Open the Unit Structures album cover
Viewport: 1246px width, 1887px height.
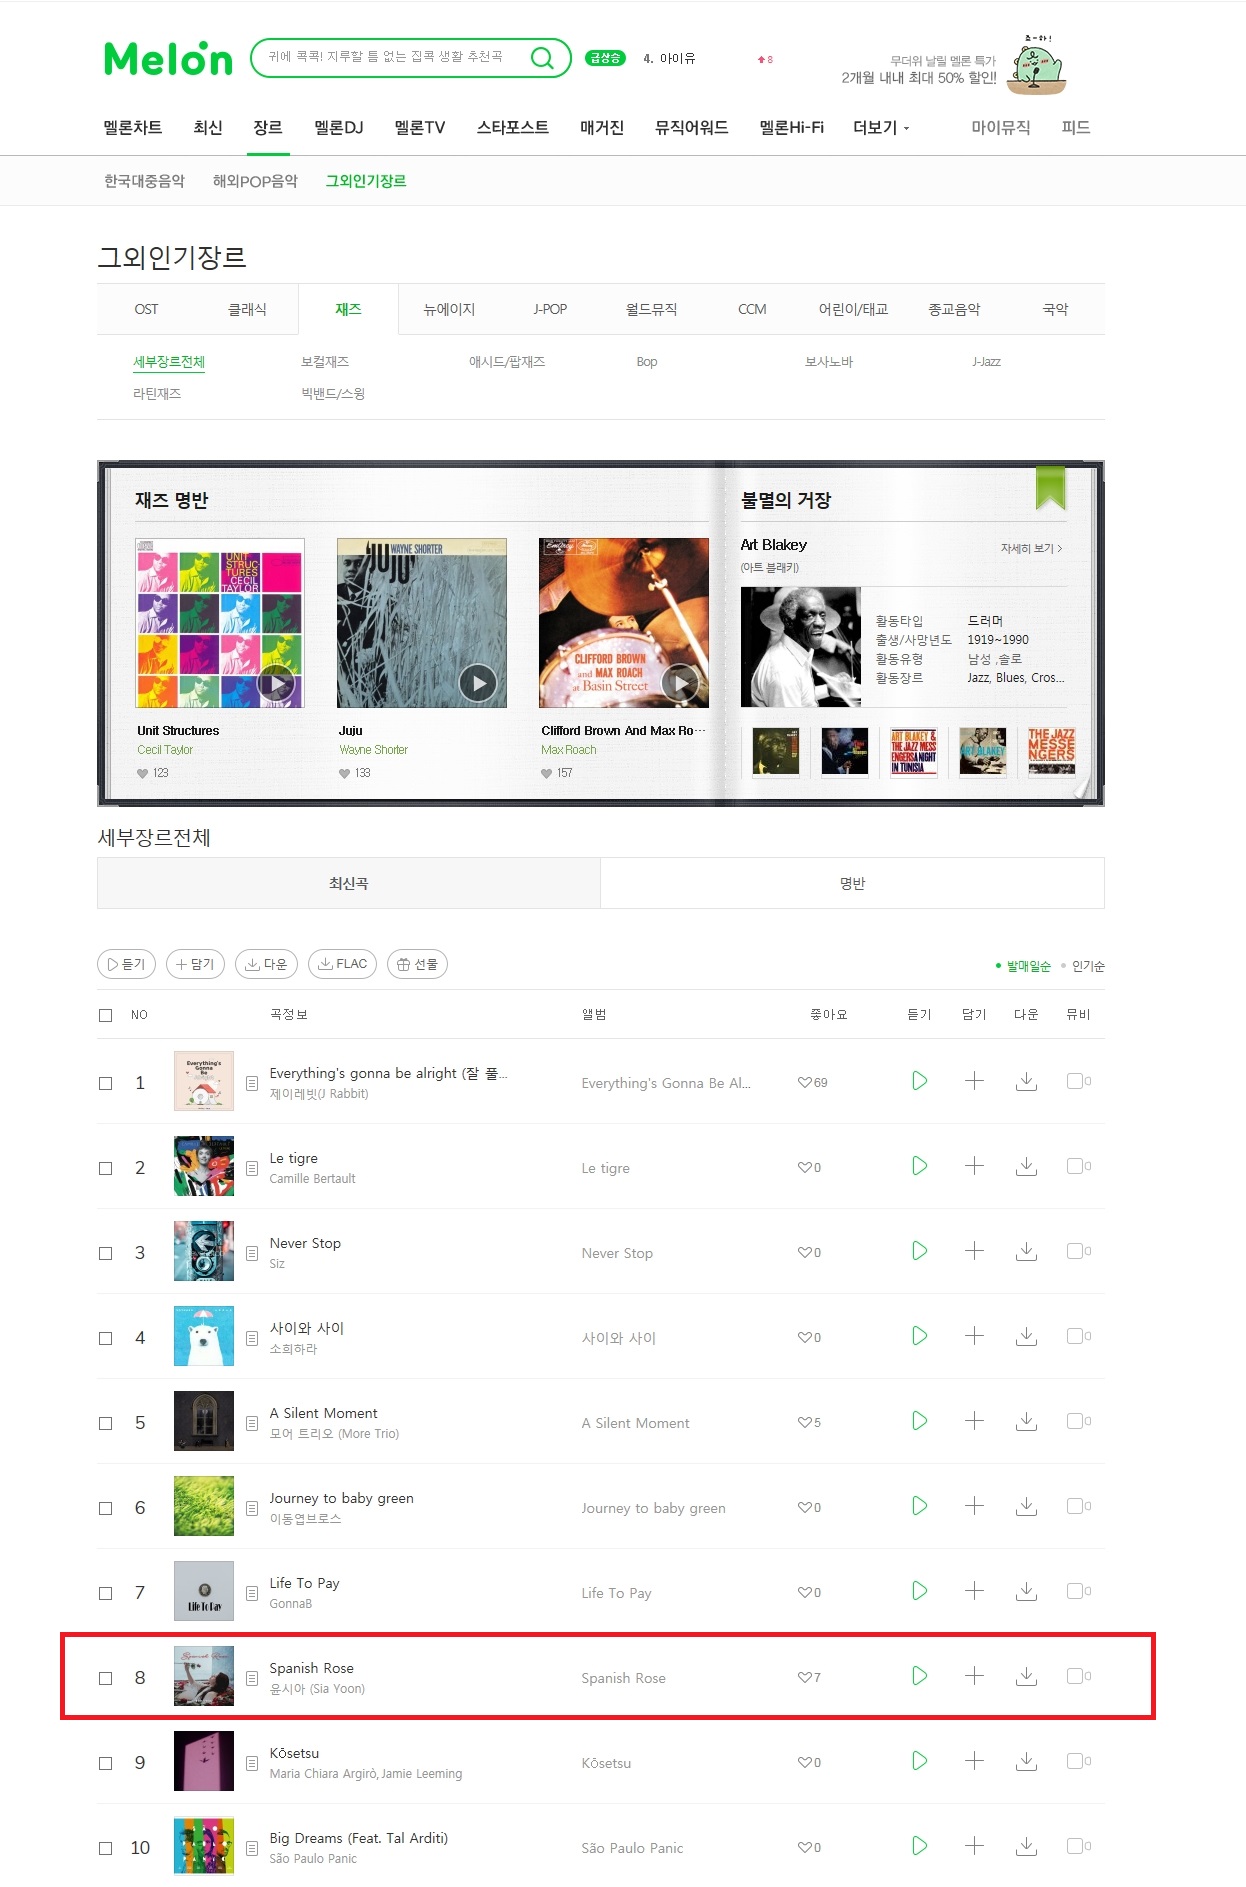(220, 623)
